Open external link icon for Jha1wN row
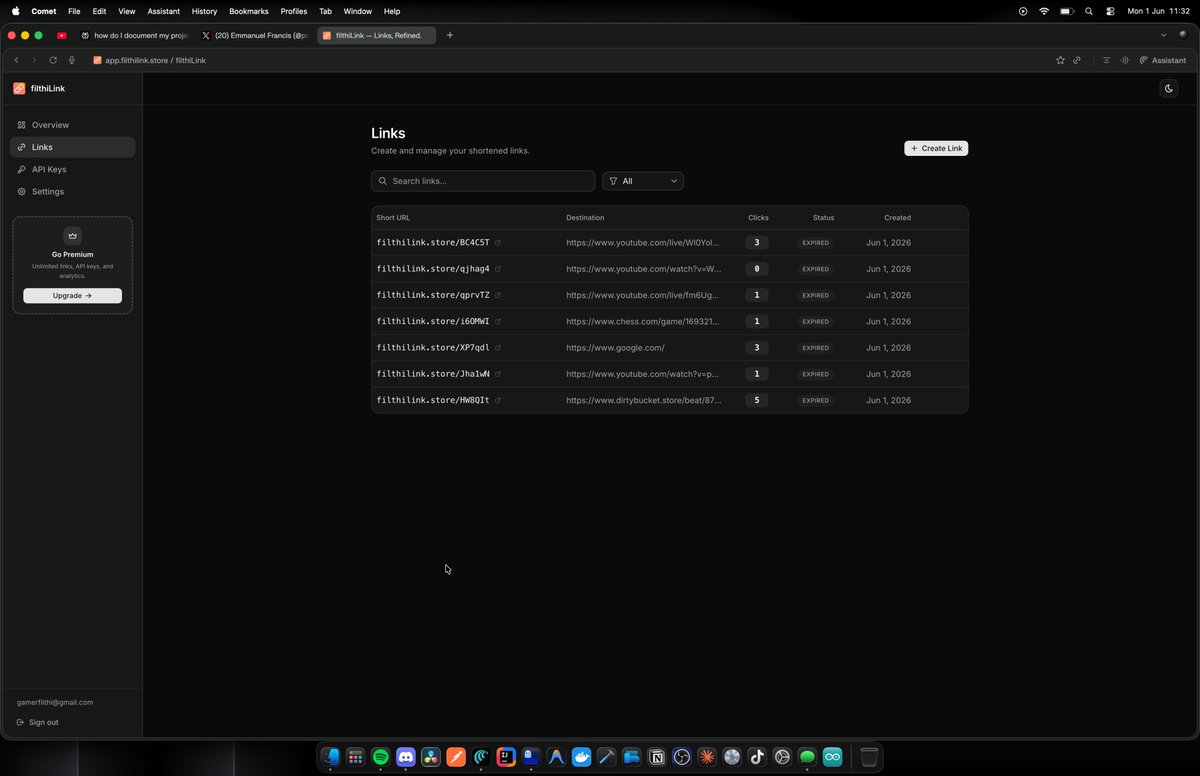This screenshot has width=1200, height=776. tap(498, 374)
